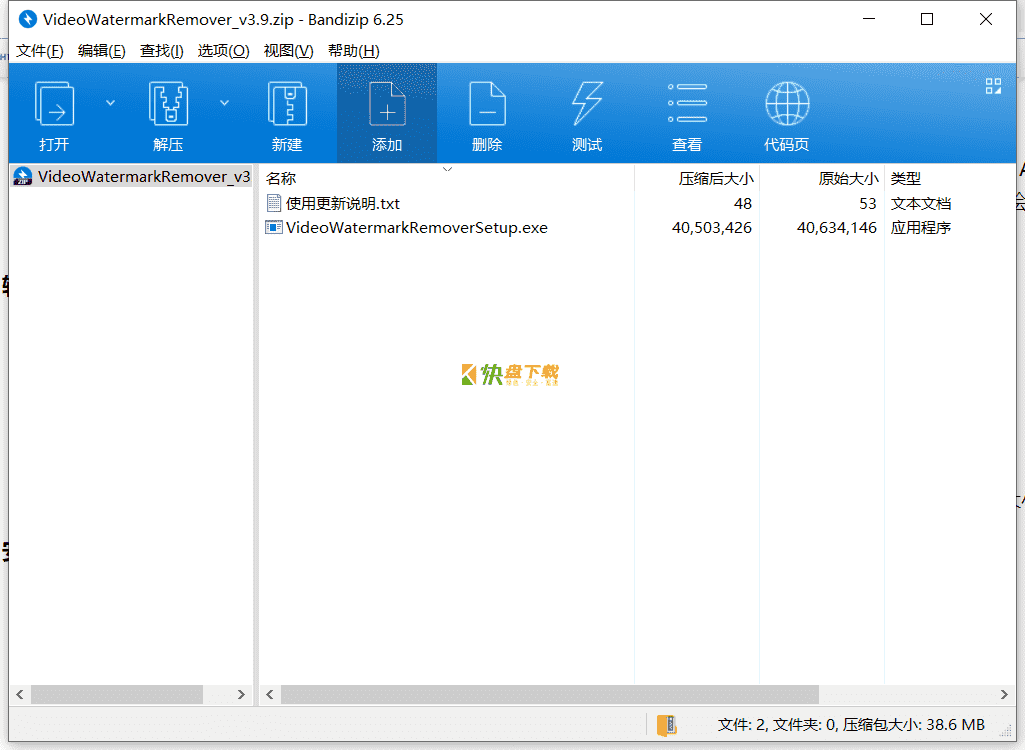
Task: Click the text document icon of 使用更新说明.txt
Action: [x=274, y=203]
